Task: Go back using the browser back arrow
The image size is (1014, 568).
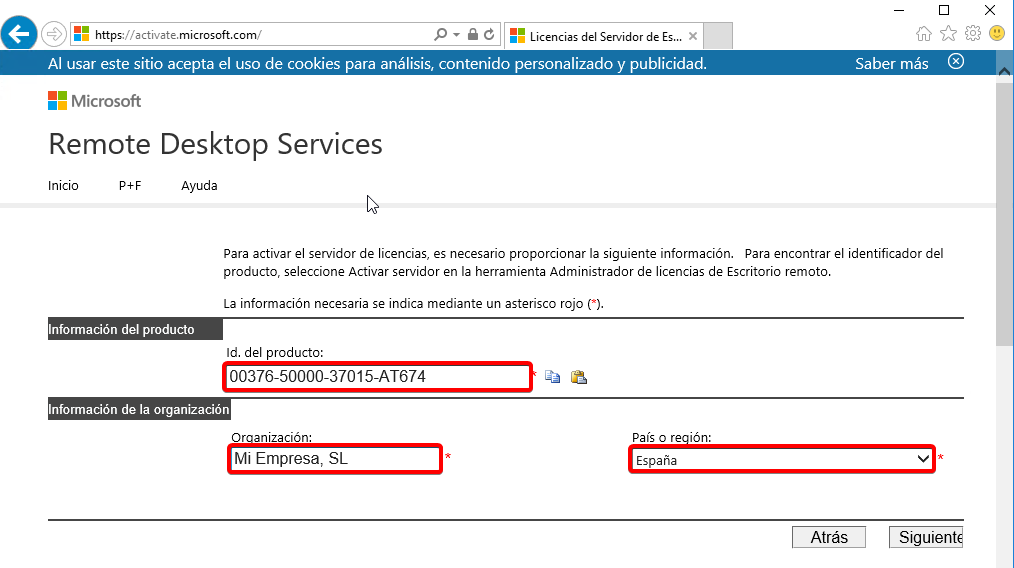Action: pyautogui.click(x=19, y=32)
